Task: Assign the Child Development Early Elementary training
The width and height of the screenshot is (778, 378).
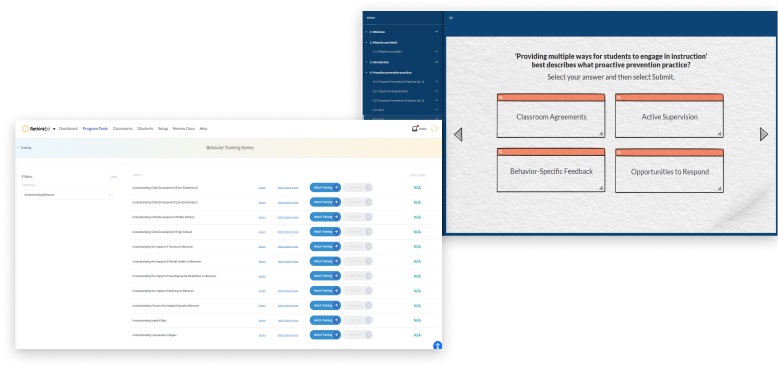Action: tap(262, 188)
